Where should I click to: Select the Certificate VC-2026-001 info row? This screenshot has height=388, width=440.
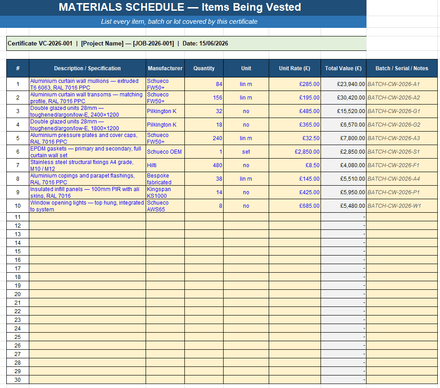coord(186,44)
